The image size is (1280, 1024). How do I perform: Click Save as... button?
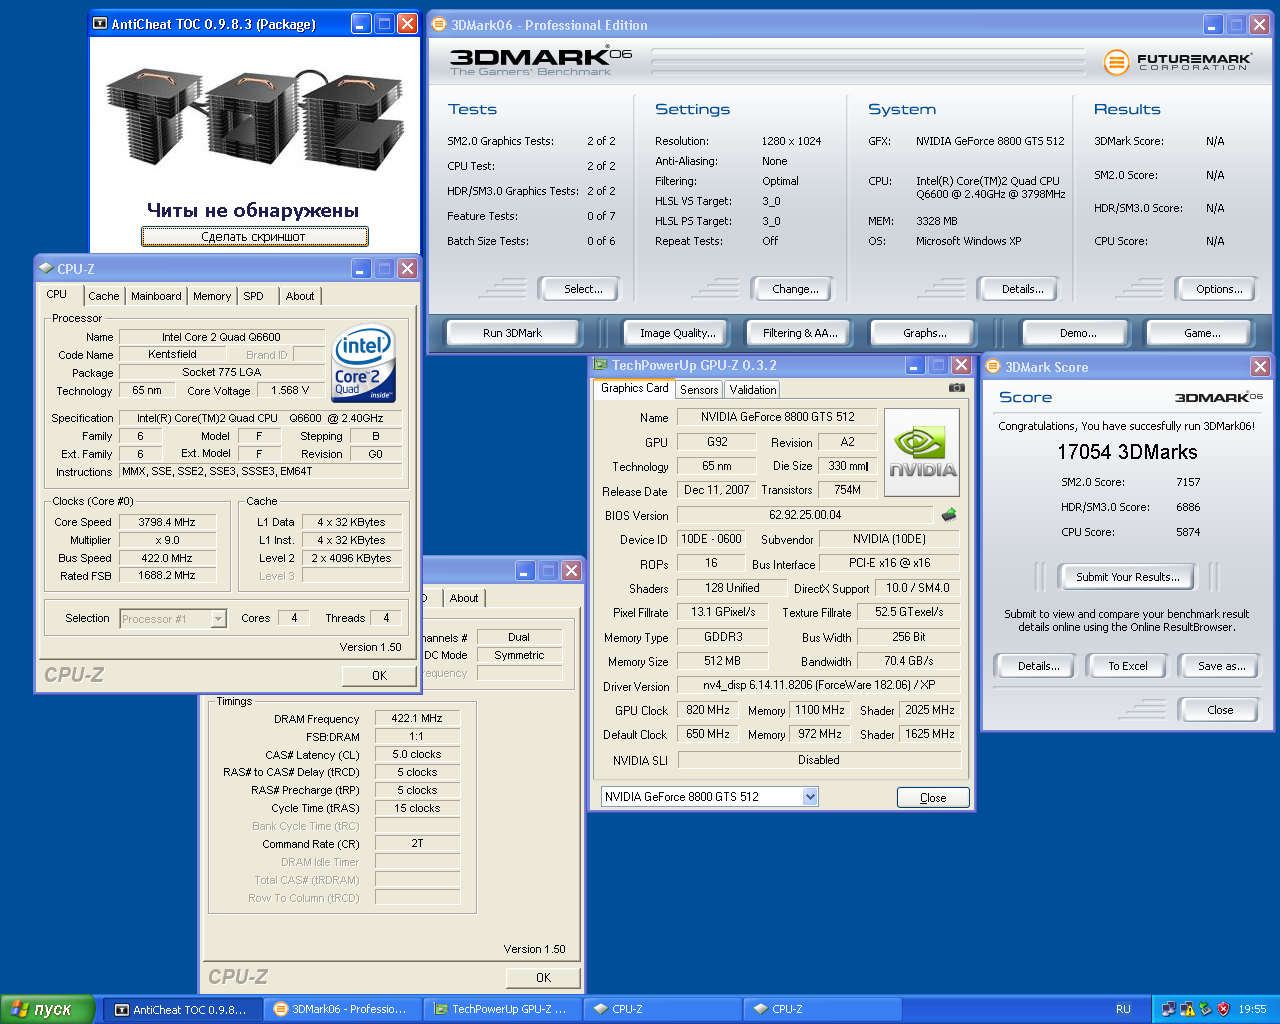(x=1221, y=666)
